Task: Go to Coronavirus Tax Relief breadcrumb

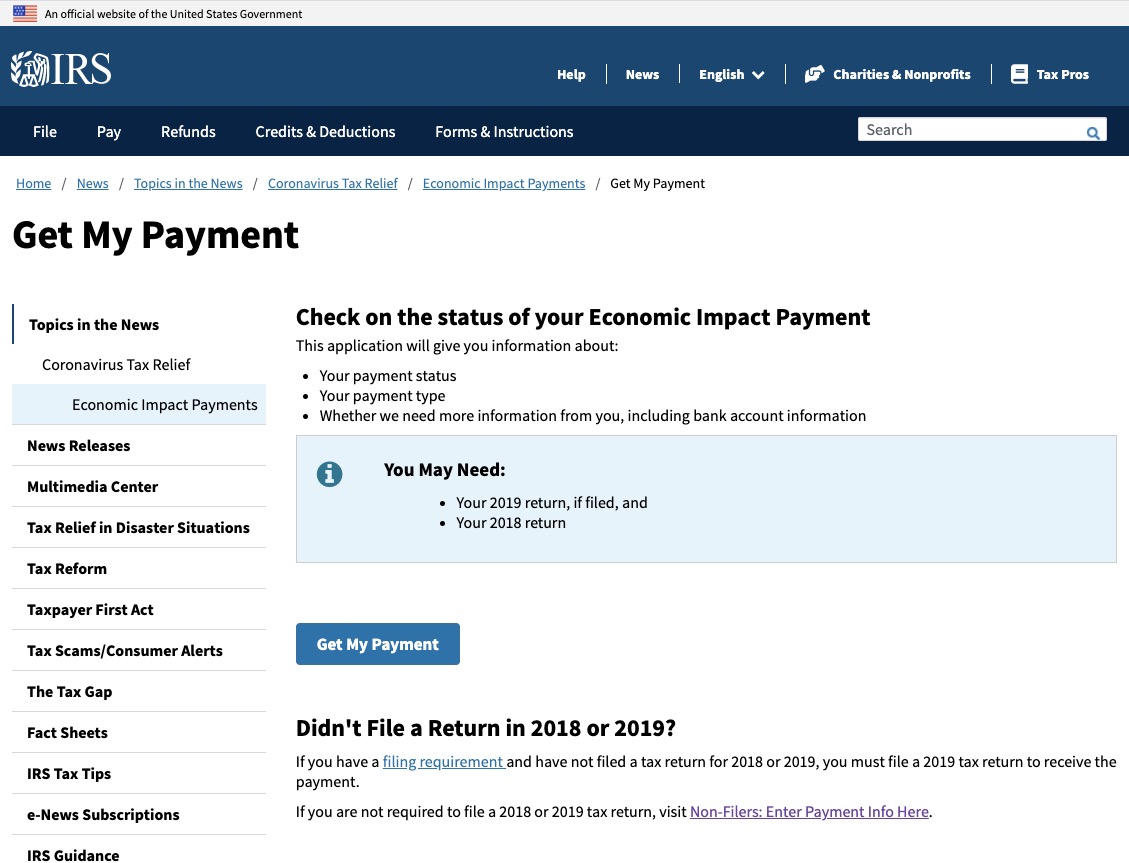Action: click(x=333, y=184)
